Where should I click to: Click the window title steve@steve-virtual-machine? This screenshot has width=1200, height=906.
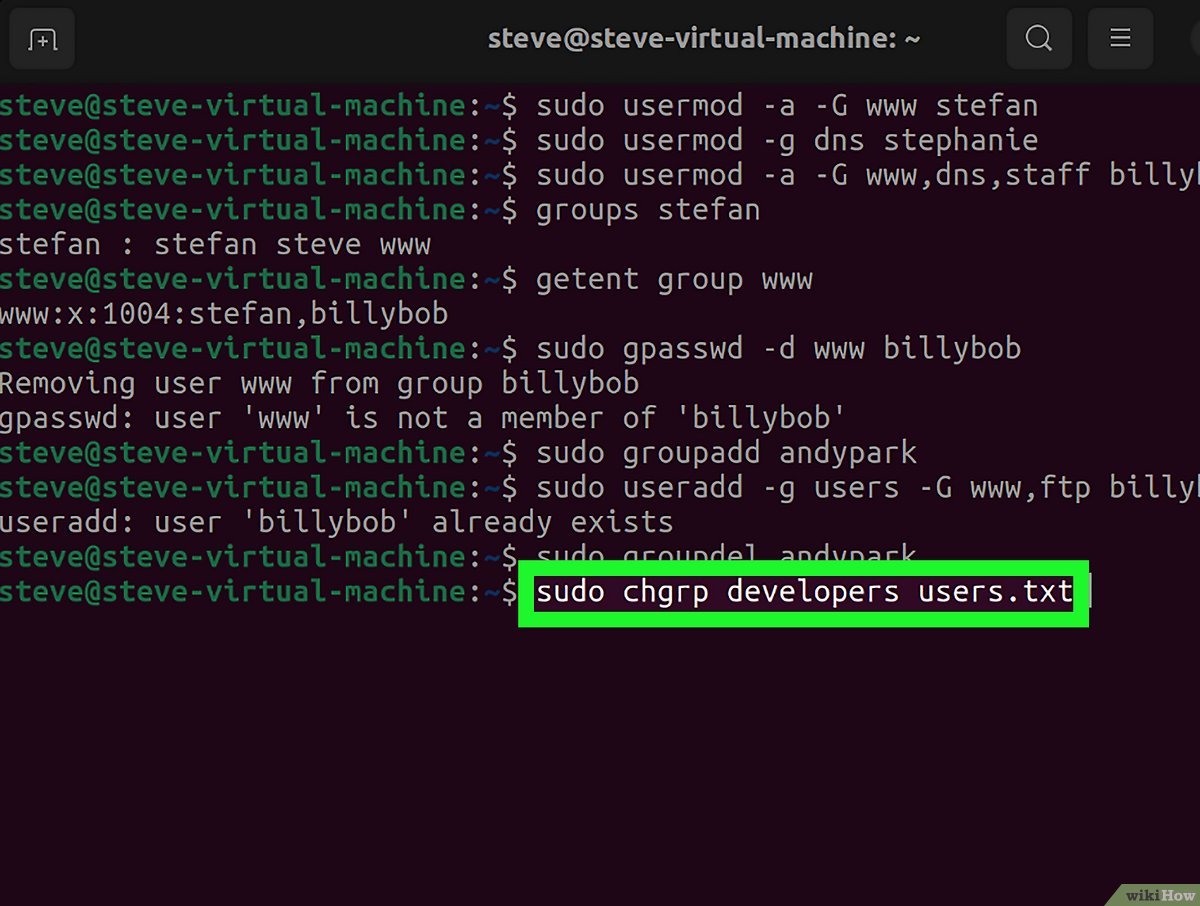704,40
